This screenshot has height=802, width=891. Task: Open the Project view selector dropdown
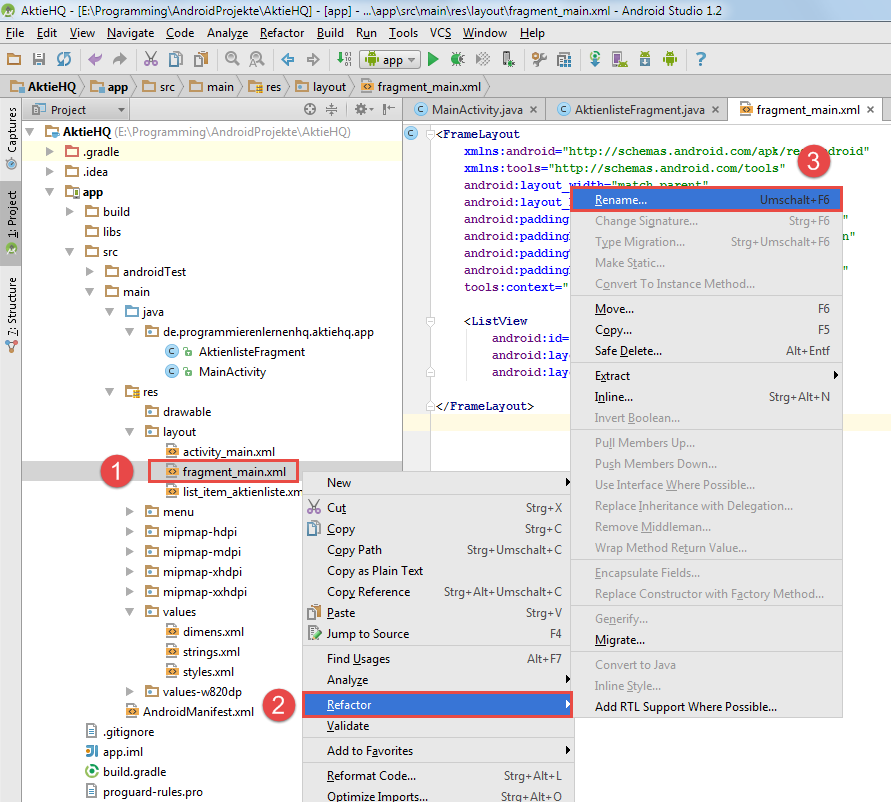pyautogui.click(x=79, y=109)
